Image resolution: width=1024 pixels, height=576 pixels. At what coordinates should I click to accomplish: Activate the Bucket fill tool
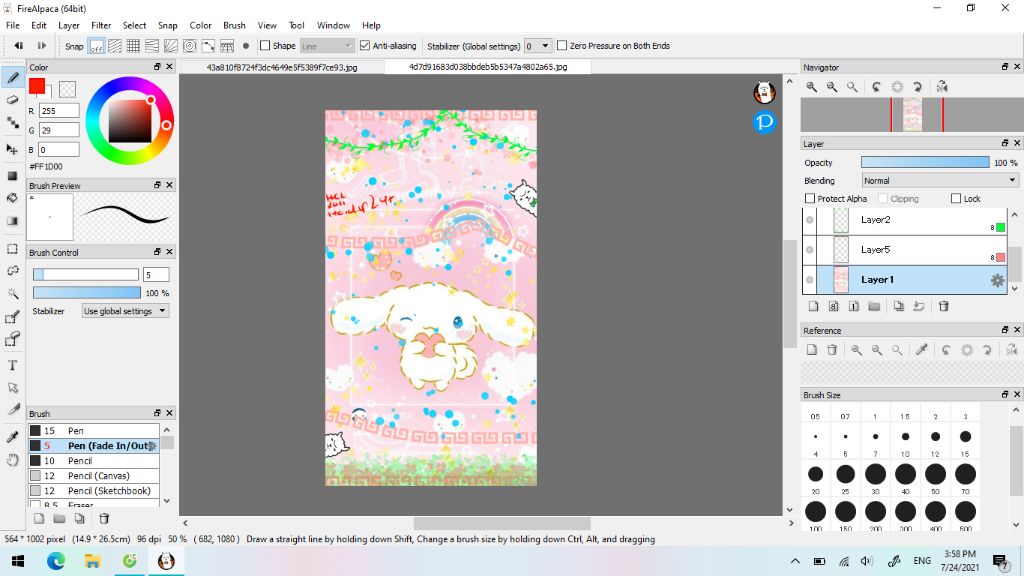[x=12, y=198]
